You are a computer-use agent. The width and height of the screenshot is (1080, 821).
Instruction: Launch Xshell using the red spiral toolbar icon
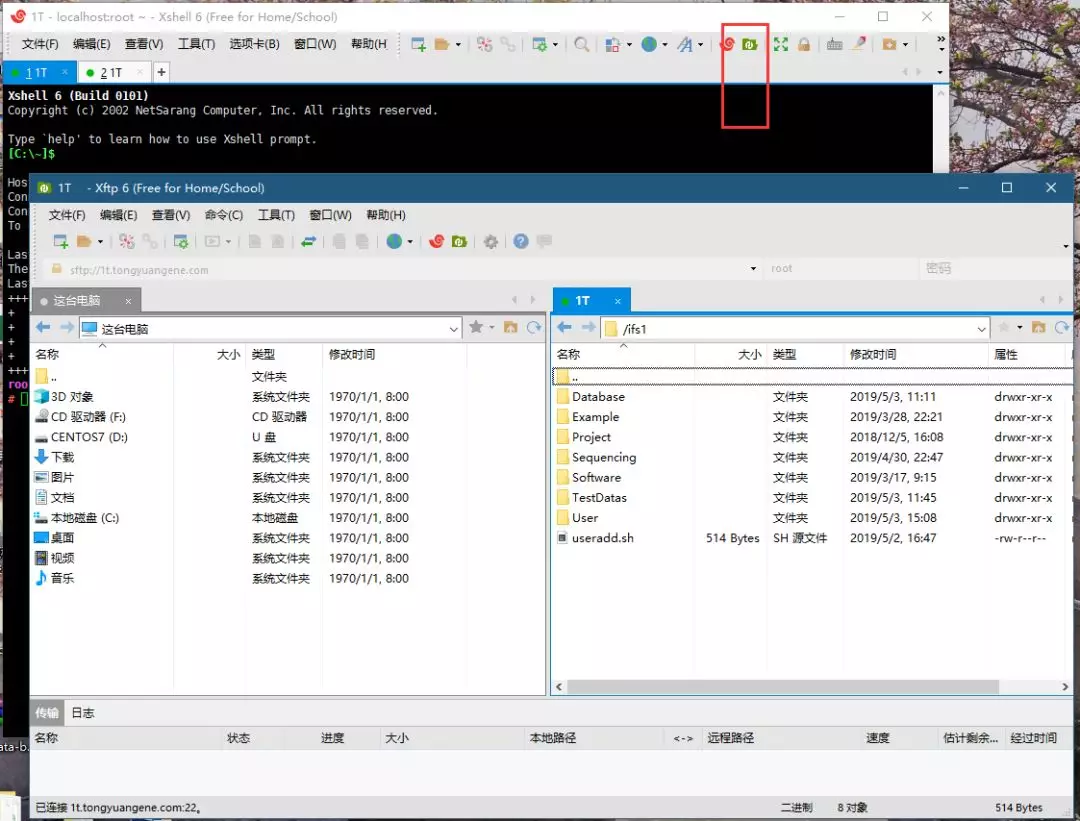coord(729,43)
